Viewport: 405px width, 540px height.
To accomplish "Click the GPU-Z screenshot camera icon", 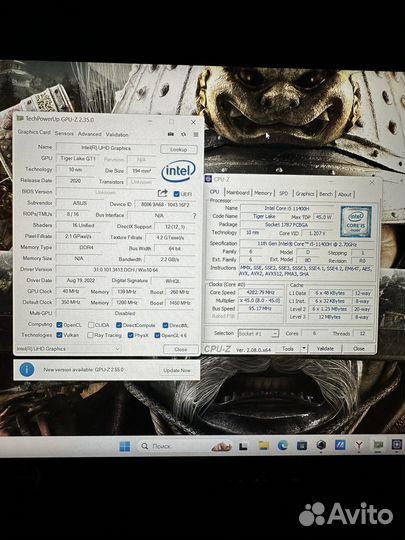I will click(x=170, y=134).
